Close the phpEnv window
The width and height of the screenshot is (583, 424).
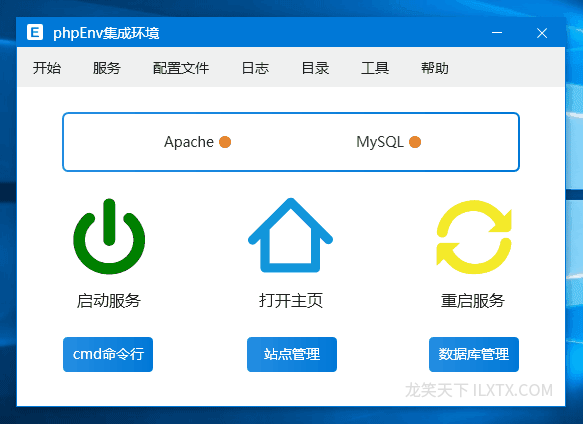coord(542,33)
